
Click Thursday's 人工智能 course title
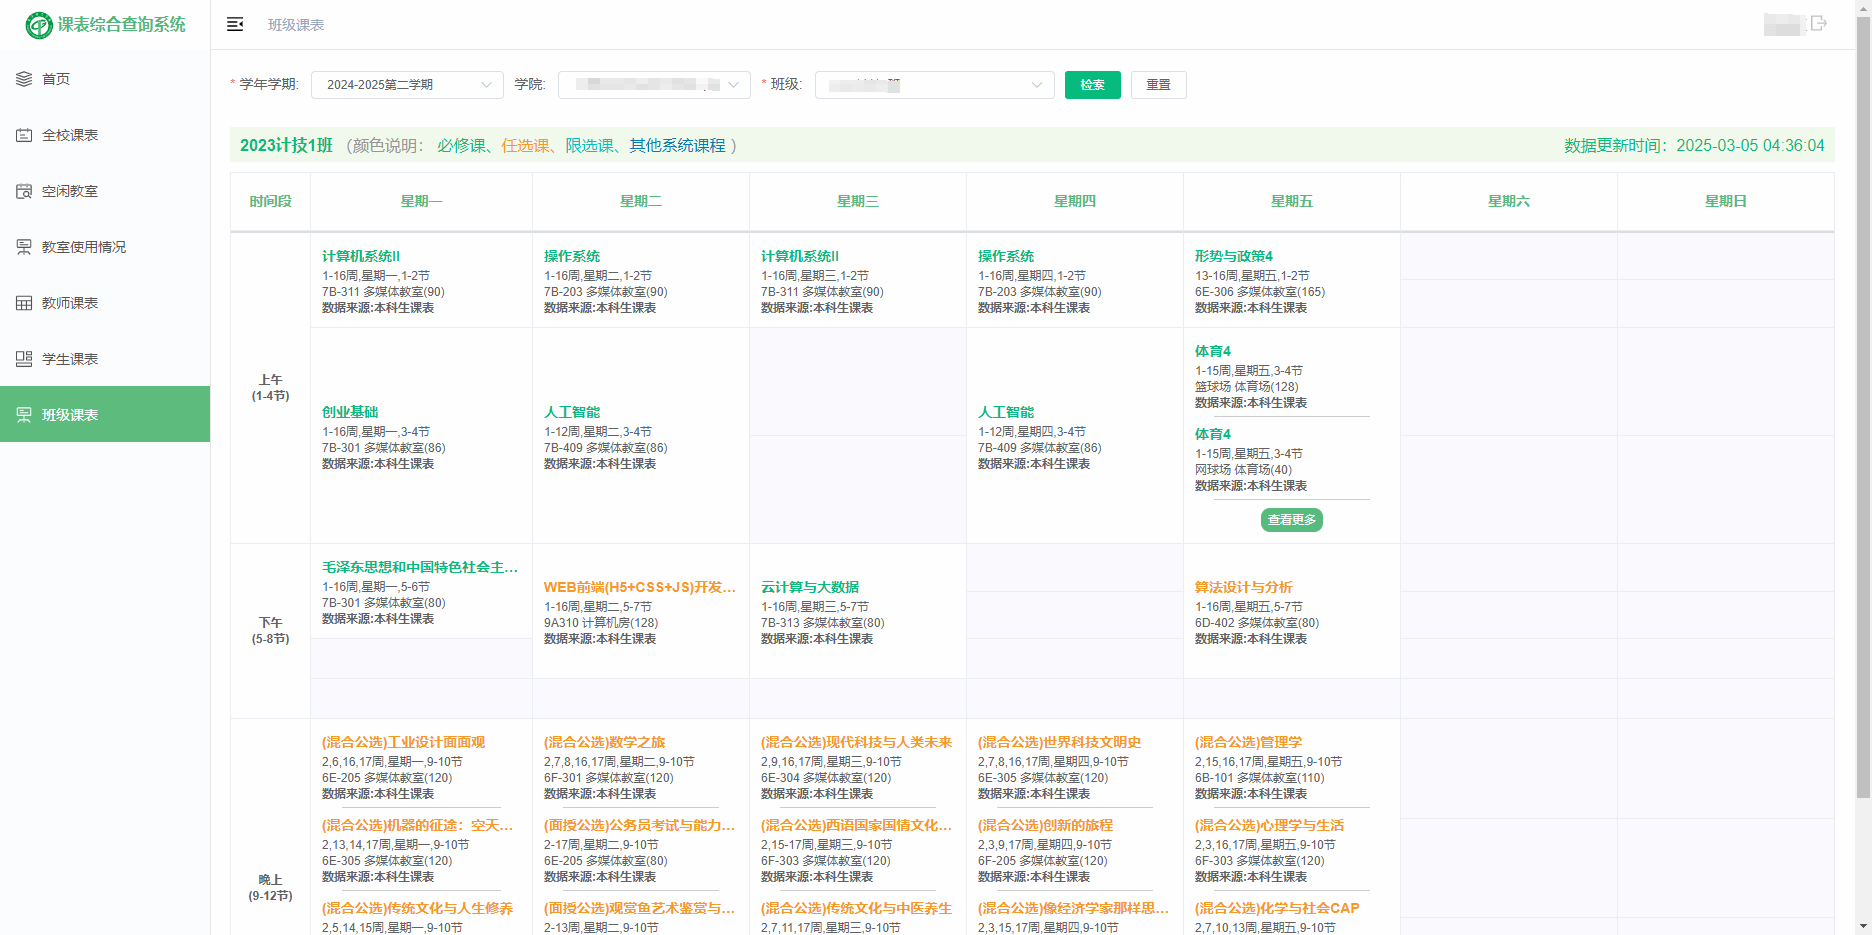point(1006,412)
